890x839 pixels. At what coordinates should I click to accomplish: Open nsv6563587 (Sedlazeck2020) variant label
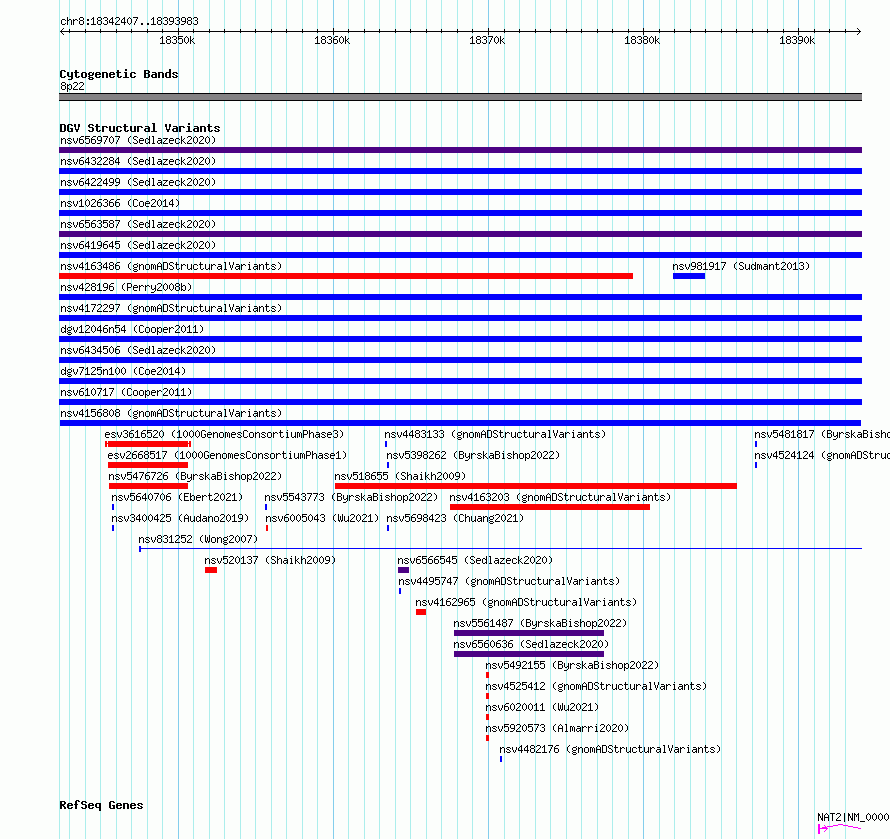tap(138, 224)
